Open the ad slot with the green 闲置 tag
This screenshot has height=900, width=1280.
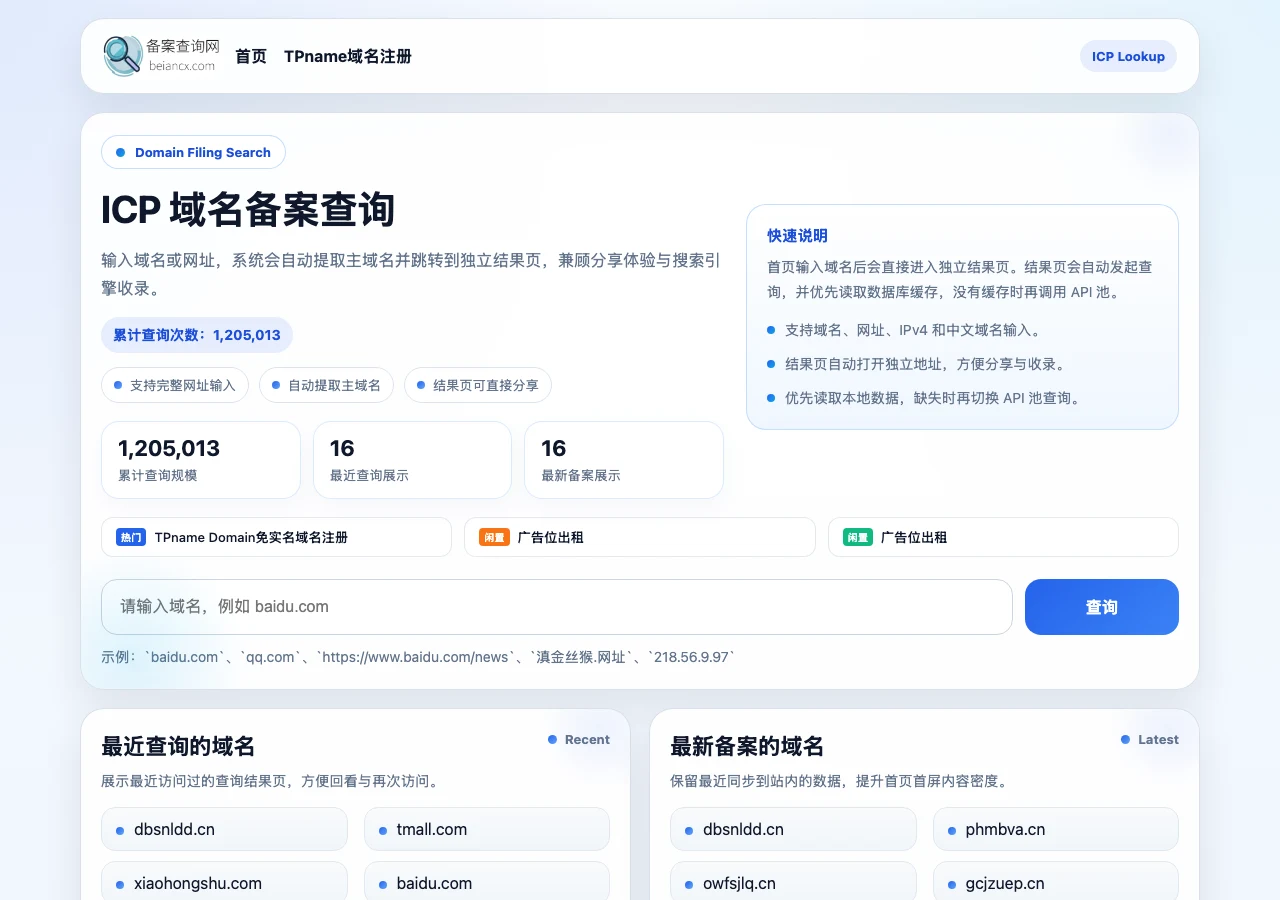point(1003,537)
